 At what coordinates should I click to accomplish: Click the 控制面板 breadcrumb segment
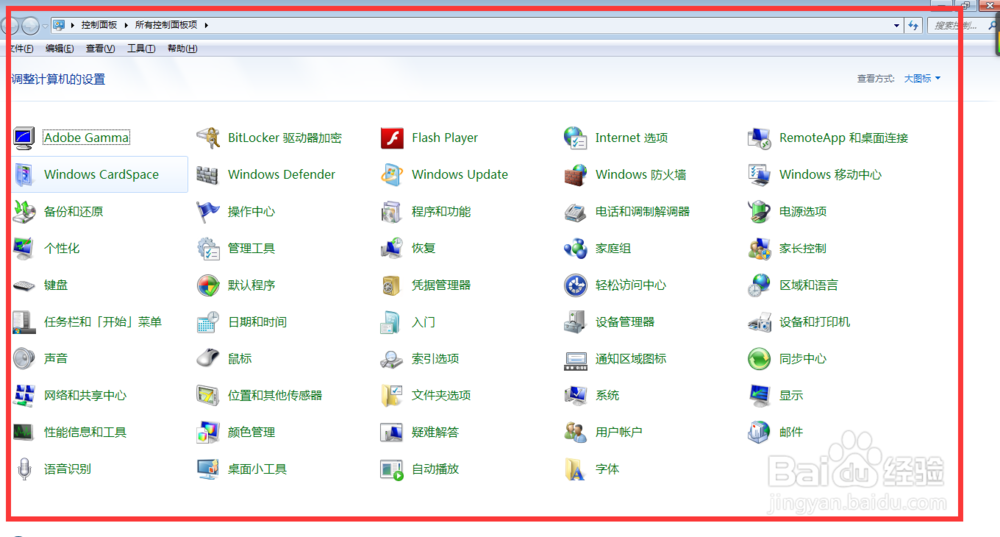[99, 25]
